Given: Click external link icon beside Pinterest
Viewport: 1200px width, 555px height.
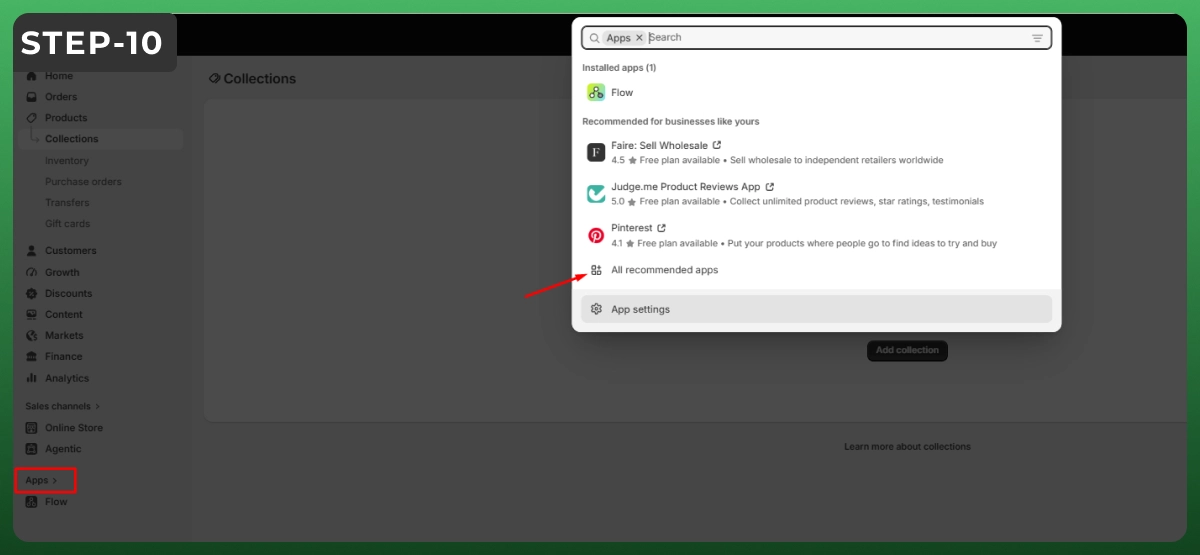Looking at the screenshot, I should [662, 227].
